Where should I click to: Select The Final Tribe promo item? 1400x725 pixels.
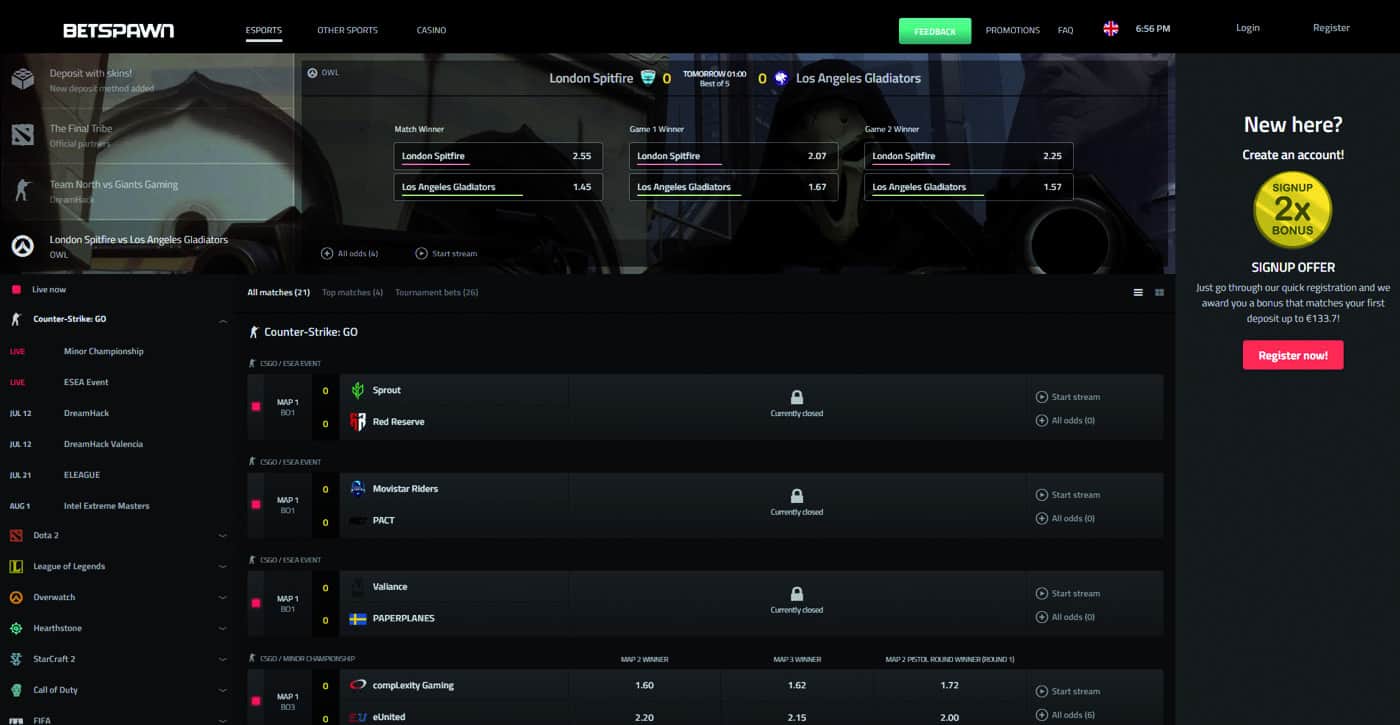tap(148, 135)
